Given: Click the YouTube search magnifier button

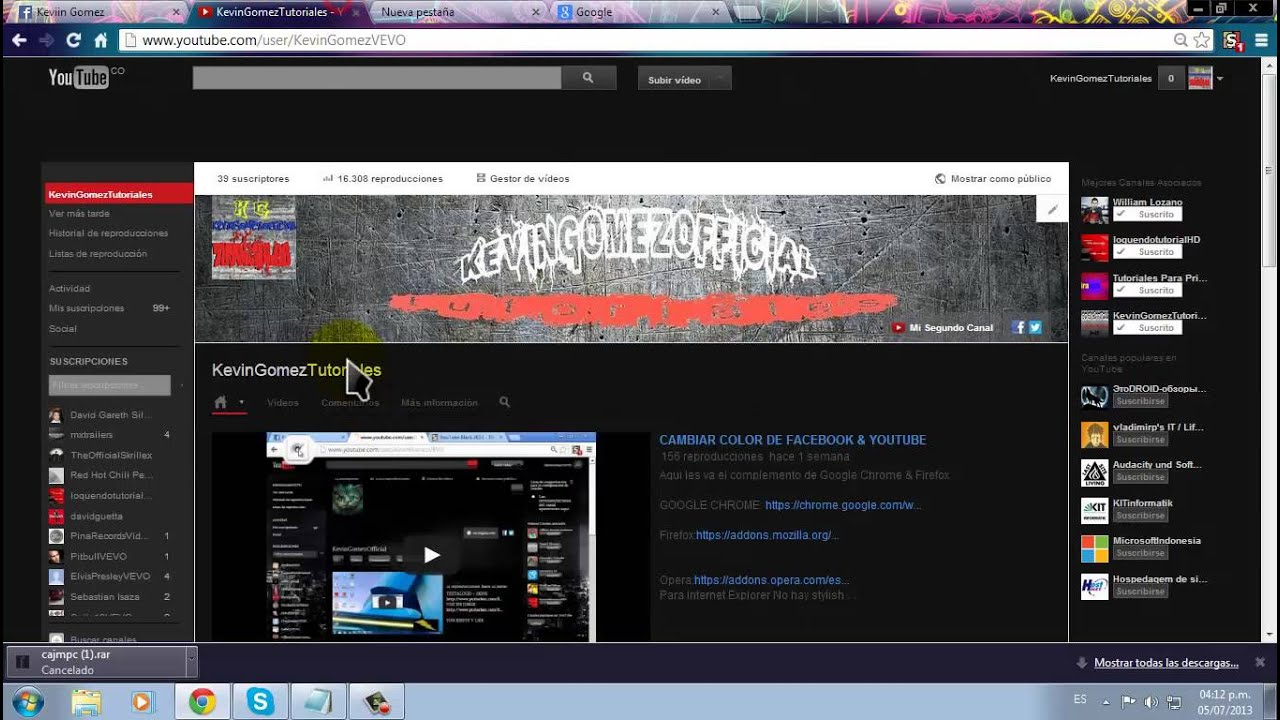Looking at the screenshot, I should point(587,78).
